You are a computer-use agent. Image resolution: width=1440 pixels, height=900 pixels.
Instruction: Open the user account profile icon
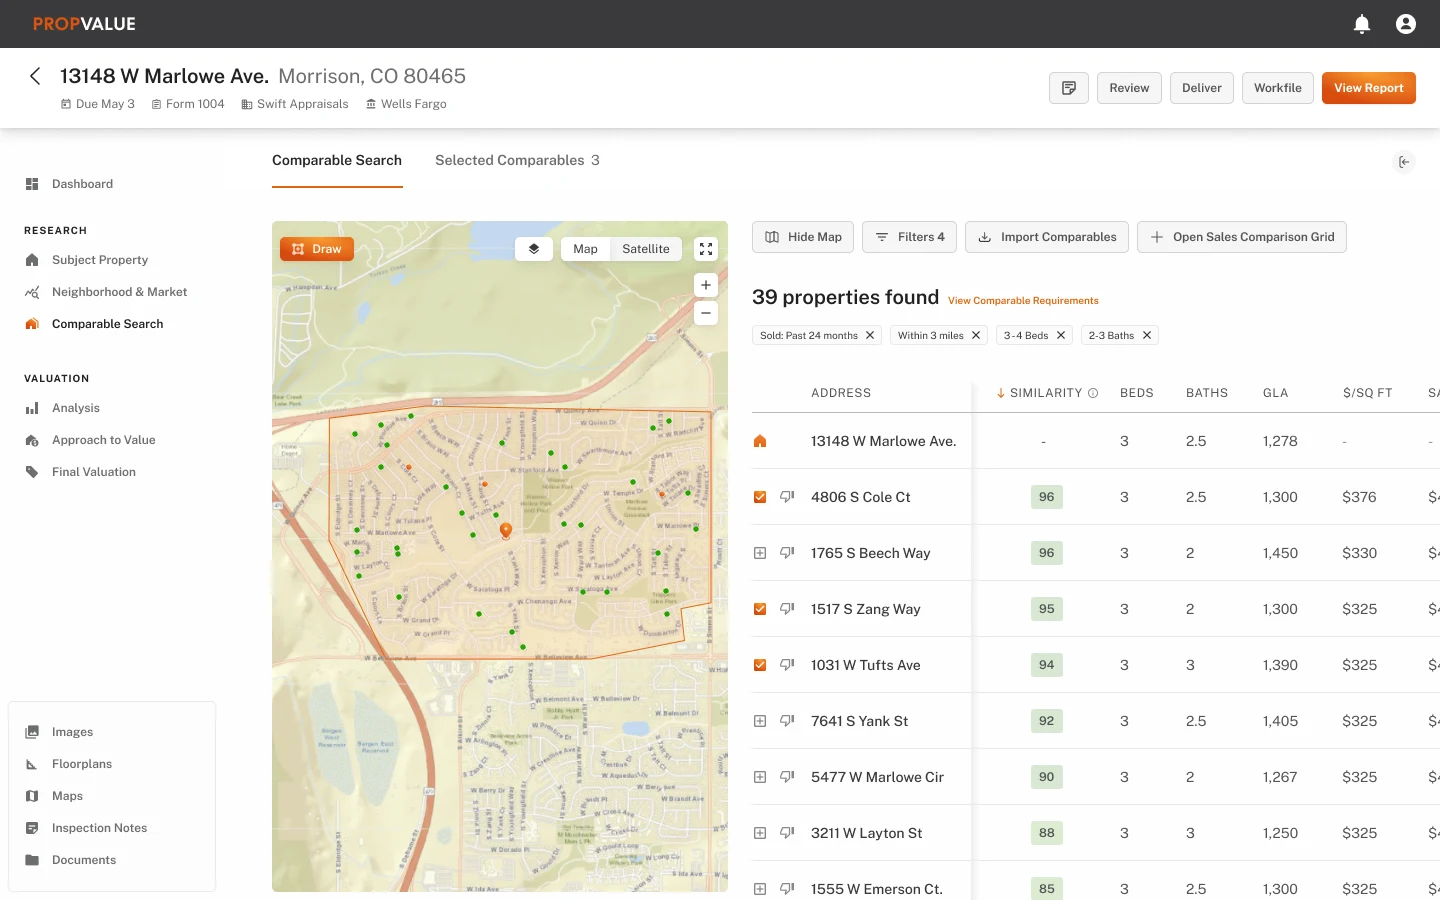click(1406, 24)
